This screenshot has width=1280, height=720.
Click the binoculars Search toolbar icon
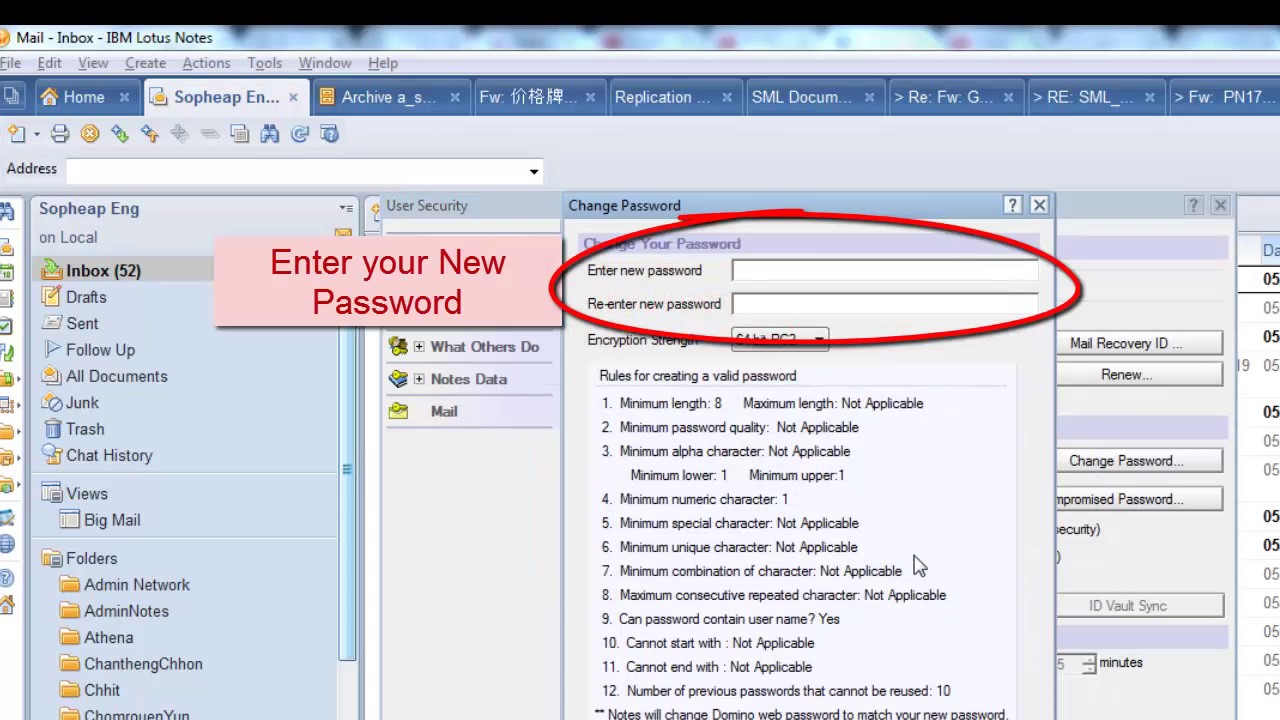[270, 133]
